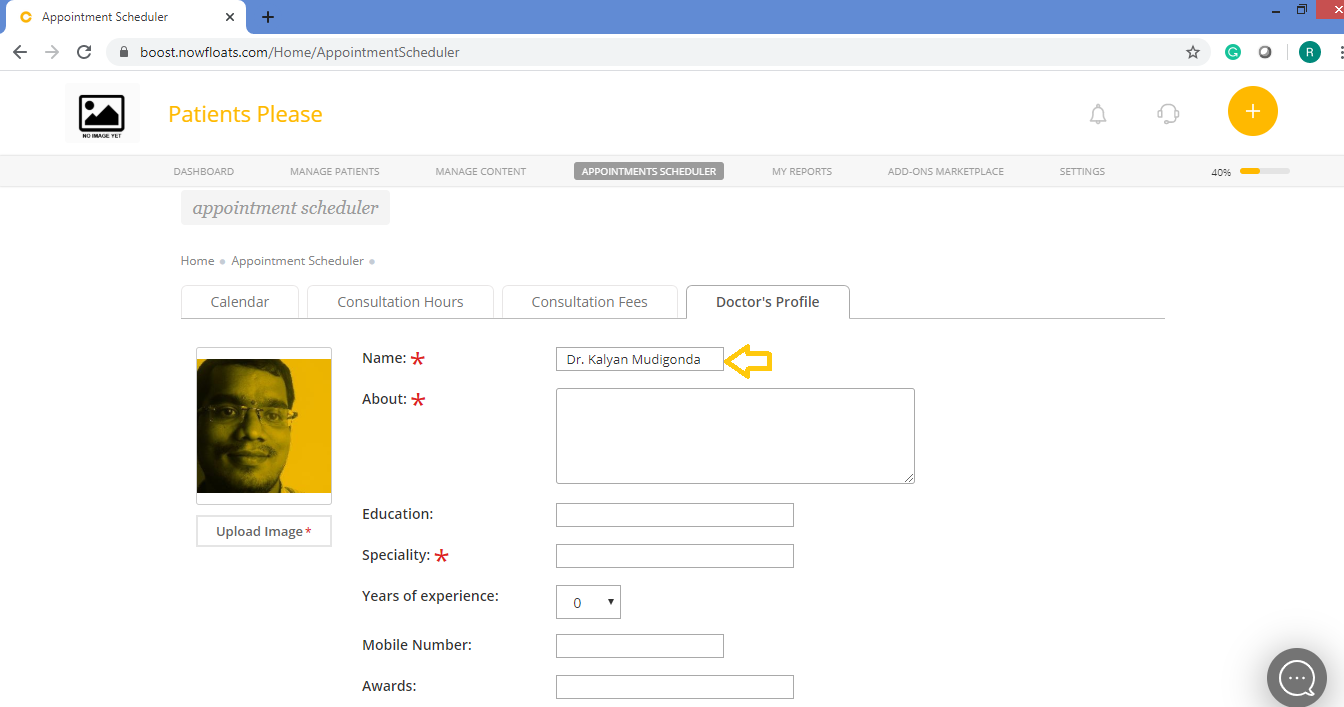Open My Reports
The width and height of the screenshot is (1344, 707).
(x=802, y=171)
